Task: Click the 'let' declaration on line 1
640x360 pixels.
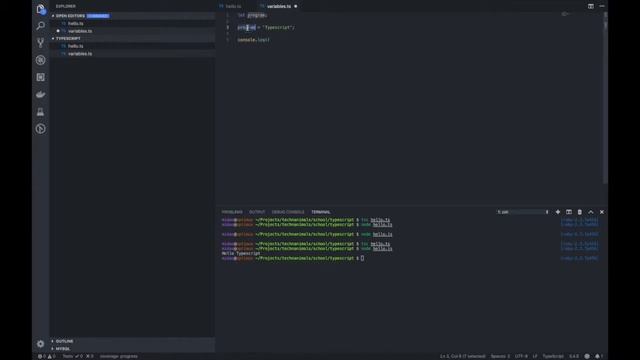Action: coord(241,16)
